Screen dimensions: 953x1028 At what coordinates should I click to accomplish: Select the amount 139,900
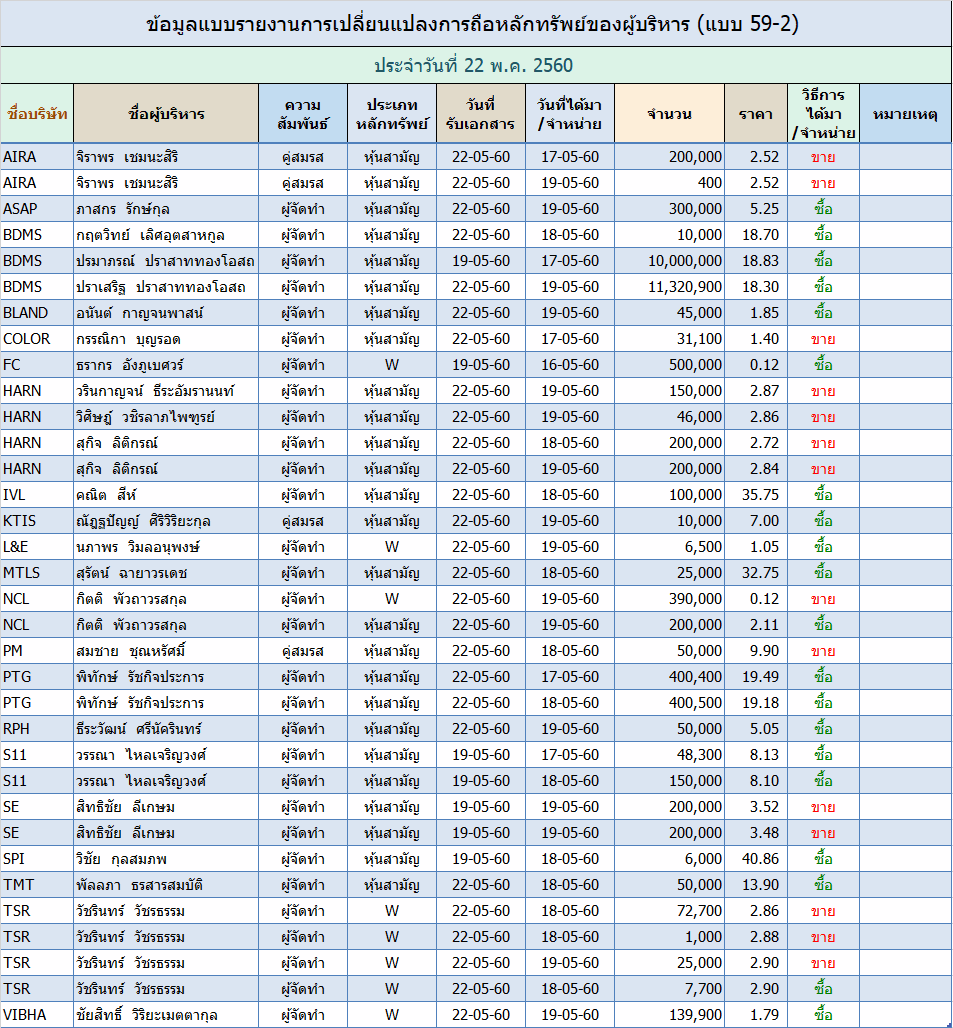[x=695, y=1015]
